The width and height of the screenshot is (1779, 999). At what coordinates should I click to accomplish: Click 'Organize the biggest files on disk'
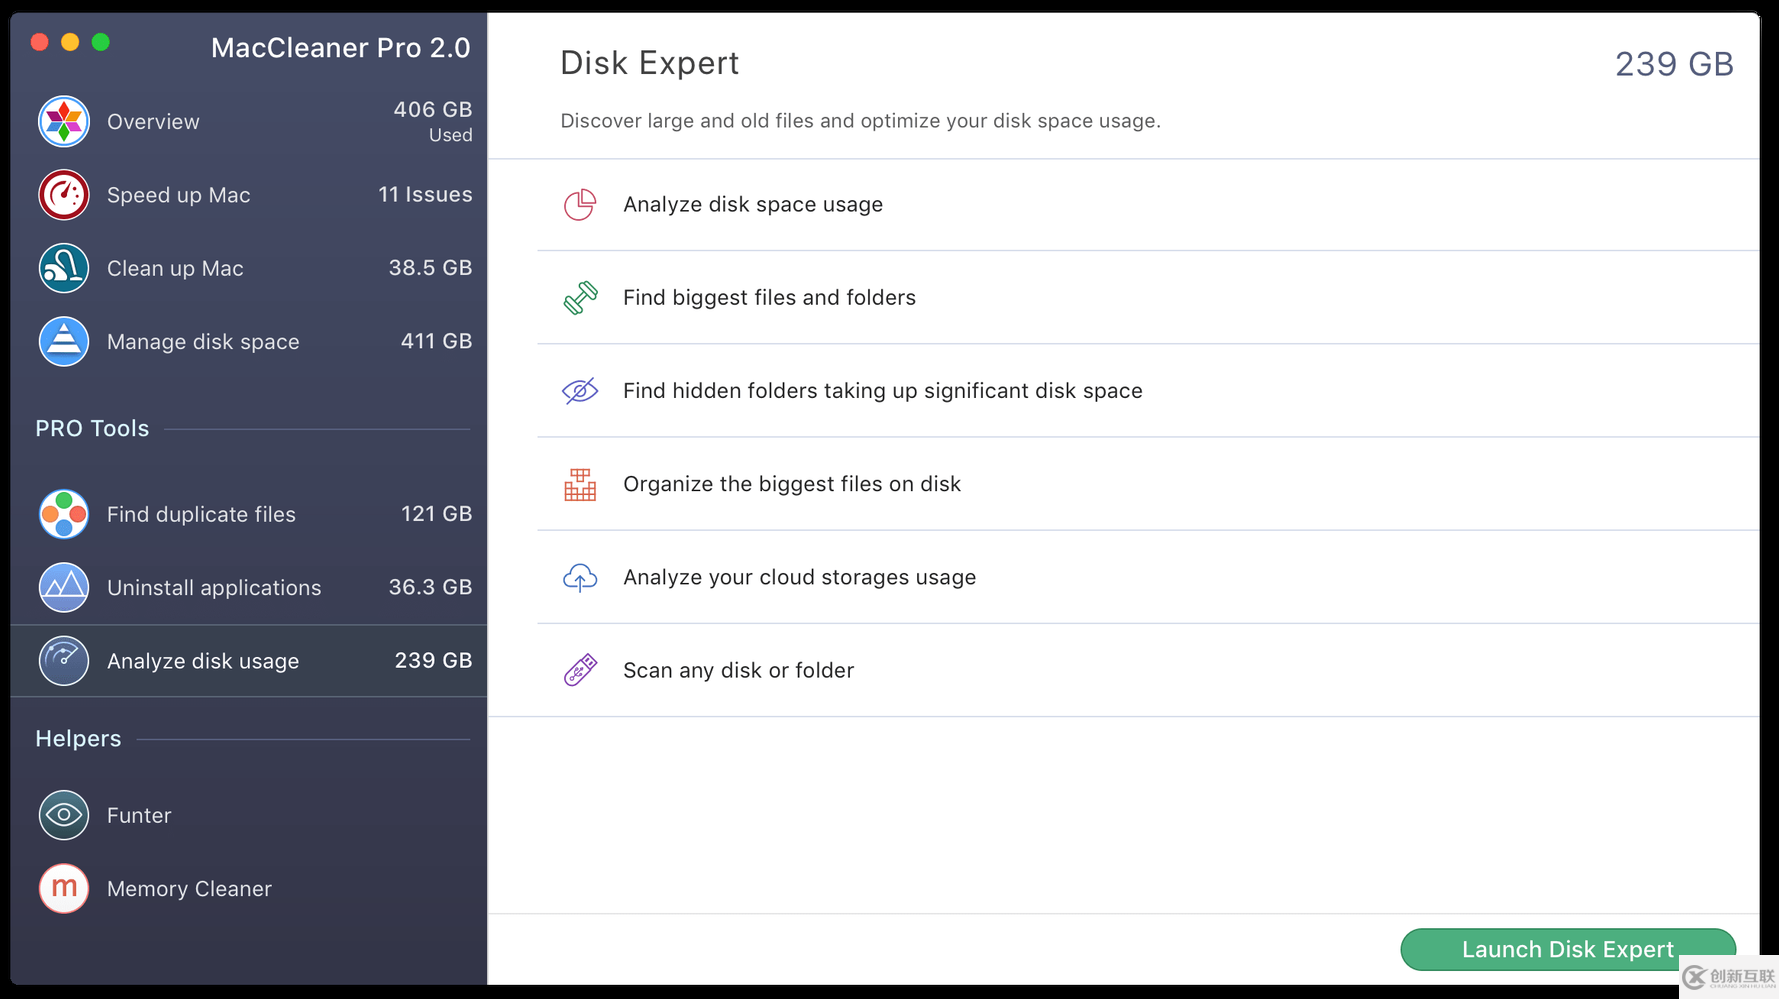click(x=1148, y=484)
